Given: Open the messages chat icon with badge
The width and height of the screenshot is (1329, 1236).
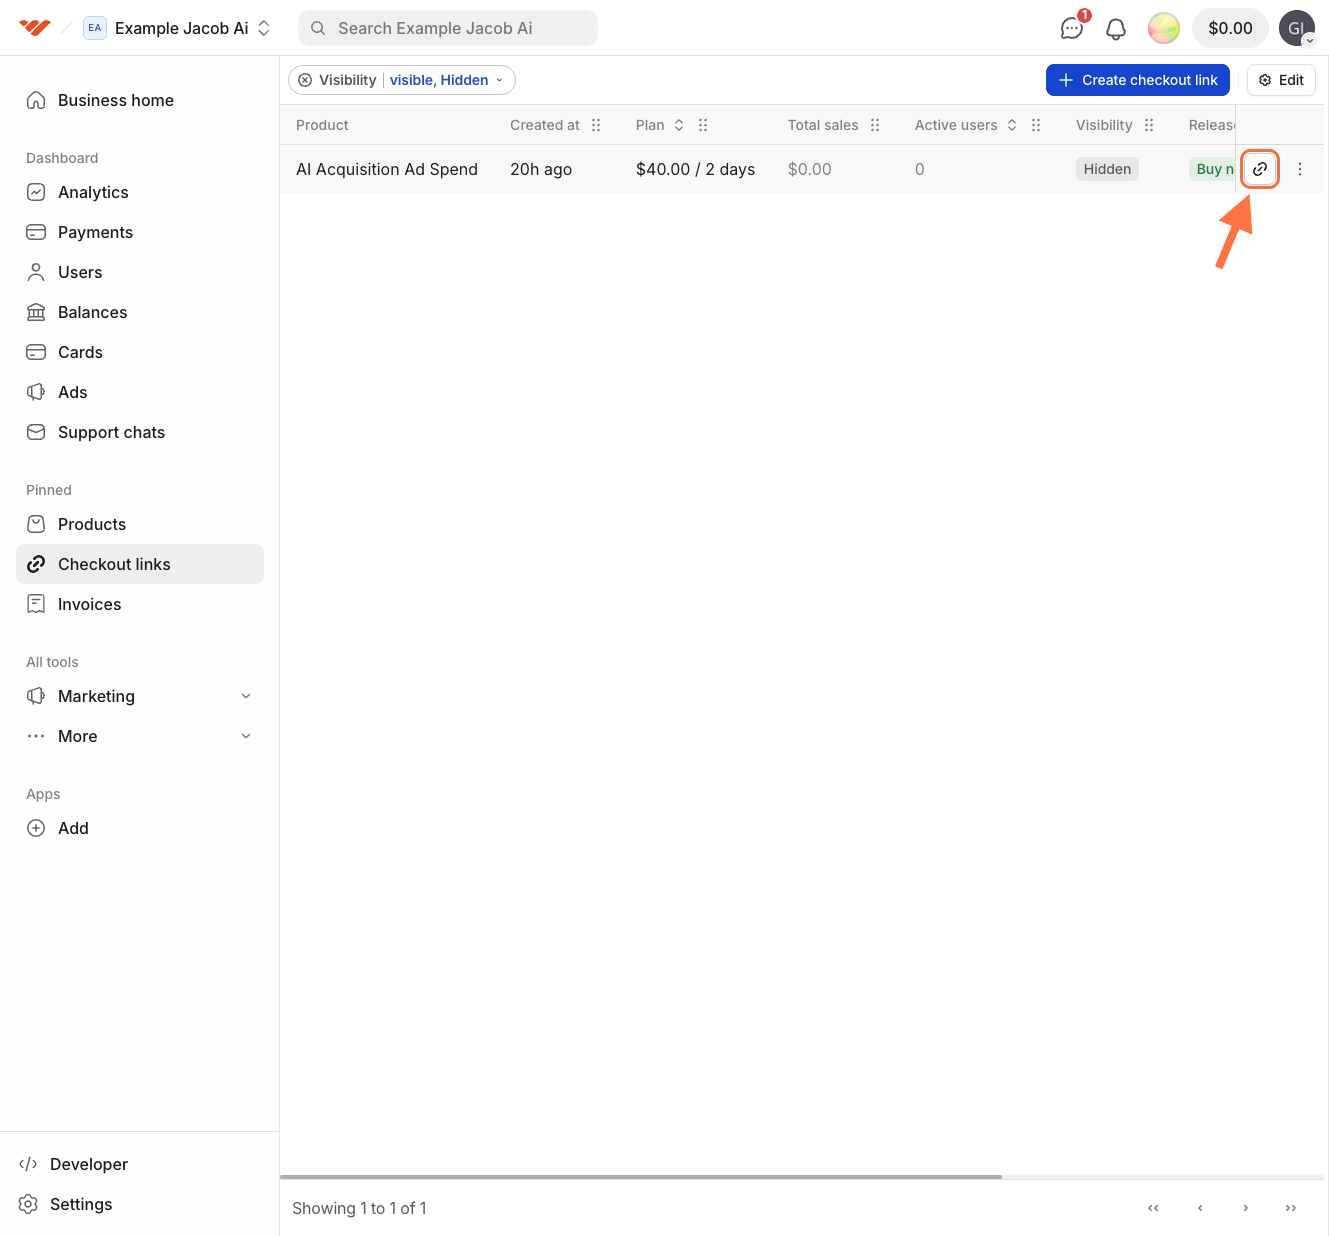Looking at the screenshot, I should click(x=1072, y=28).
